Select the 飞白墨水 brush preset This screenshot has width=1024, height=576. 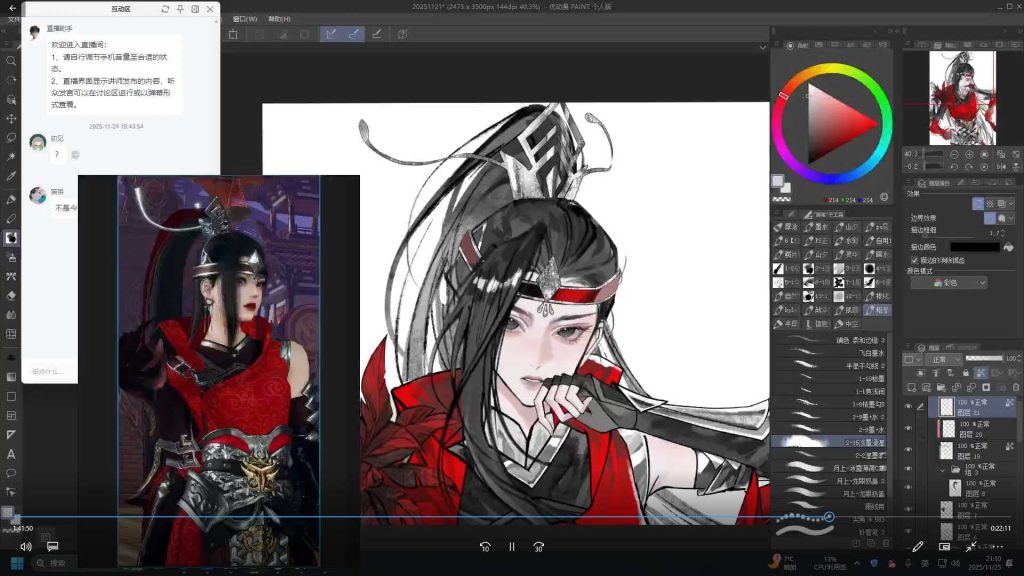pos(829,353)
